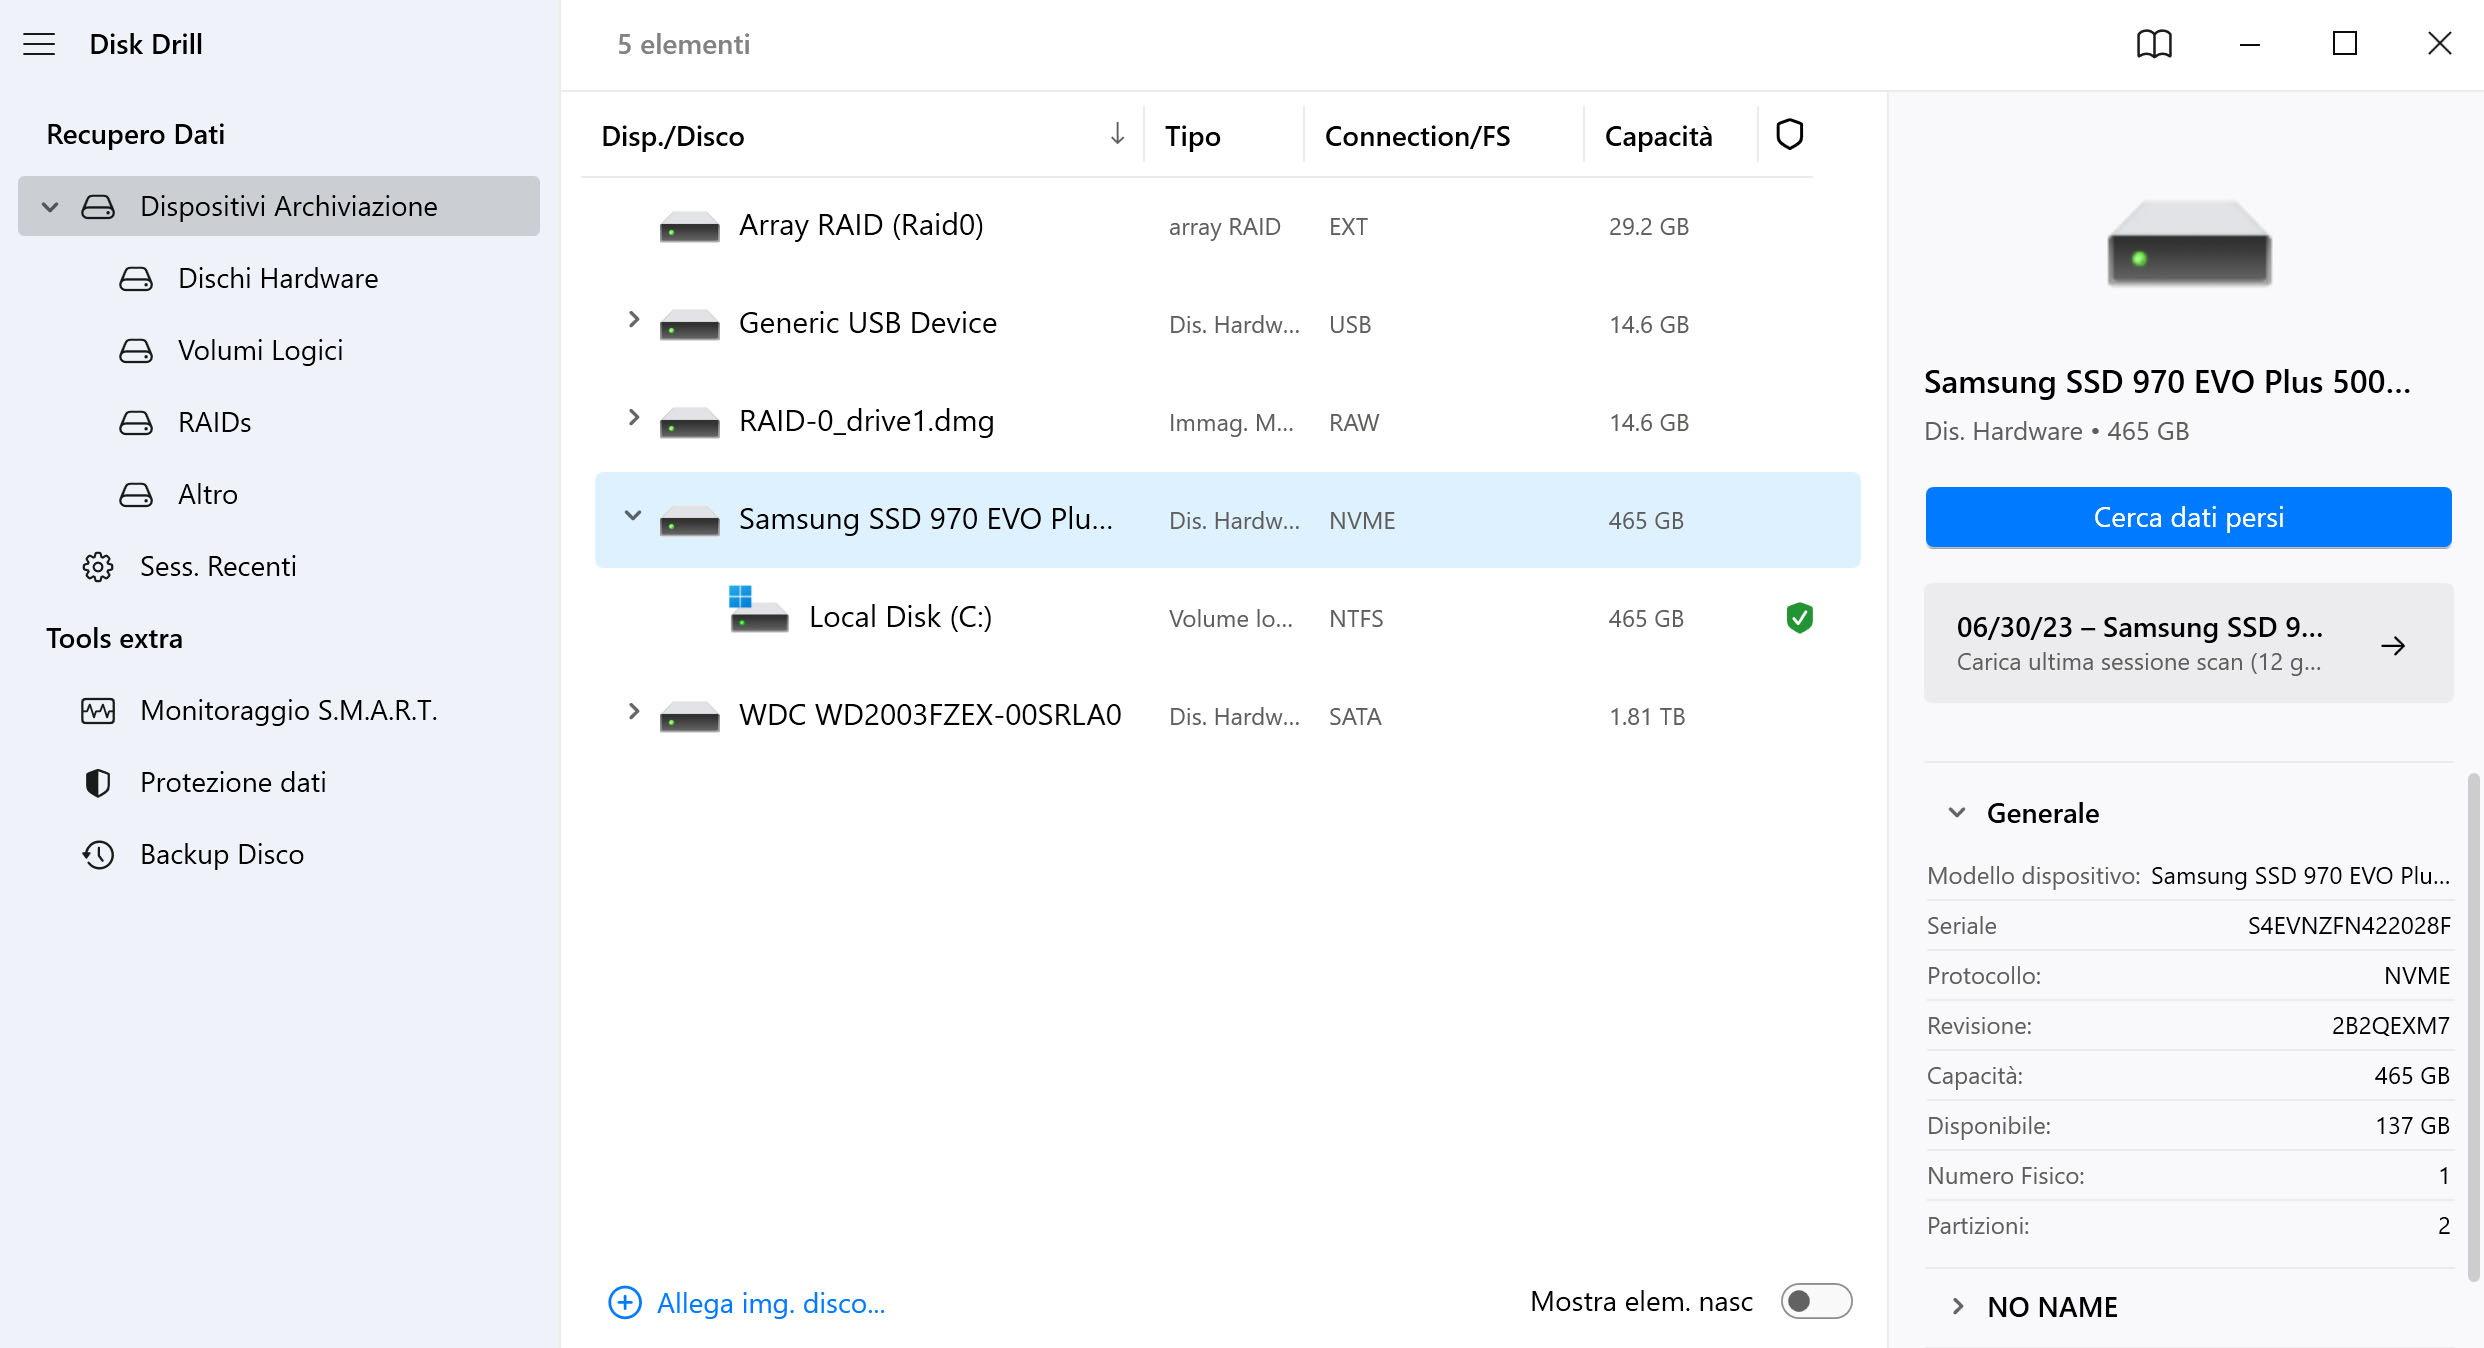Open Sess. Recenti
The image size is (2484, 1348).
(218, 567)
